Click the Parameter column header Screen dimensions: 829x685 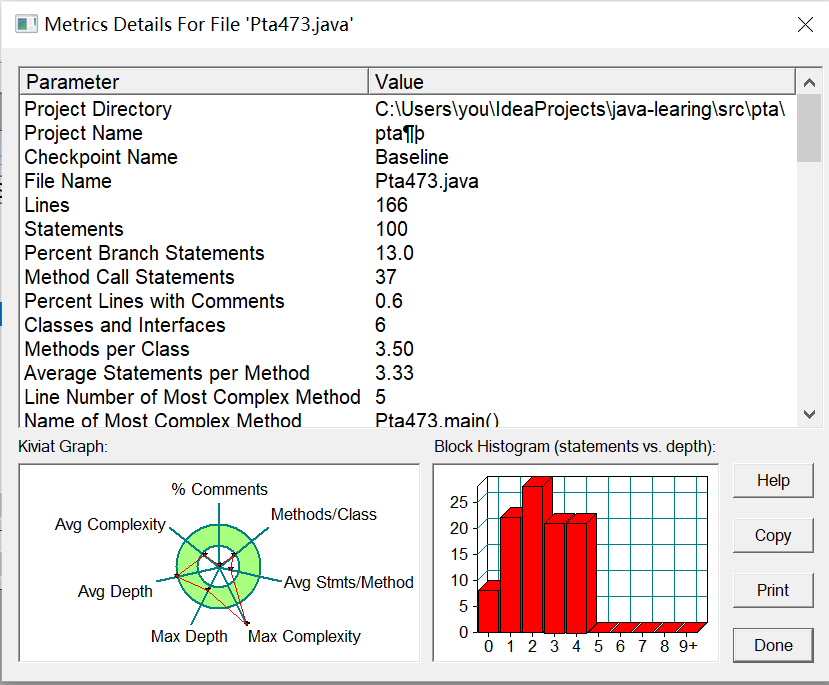click(x=194, y=82)
